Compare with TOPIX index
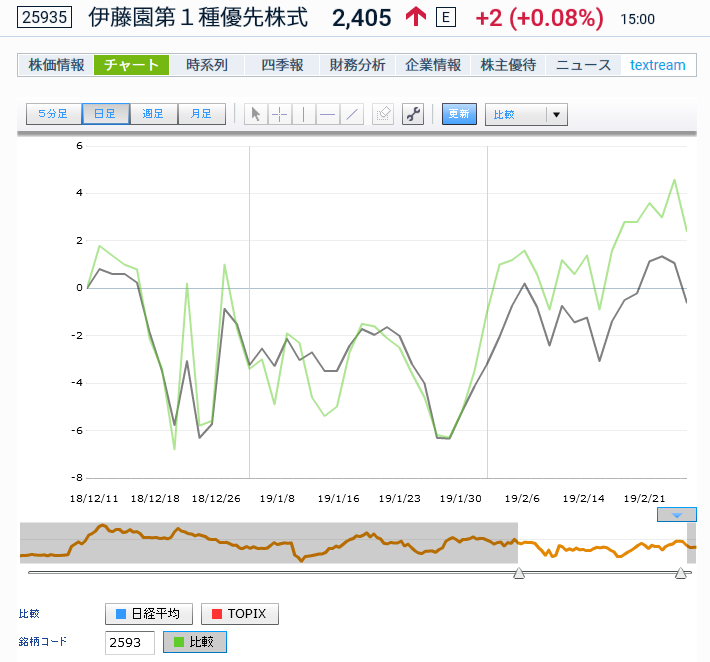710x662 pixels. pos(240,614)
